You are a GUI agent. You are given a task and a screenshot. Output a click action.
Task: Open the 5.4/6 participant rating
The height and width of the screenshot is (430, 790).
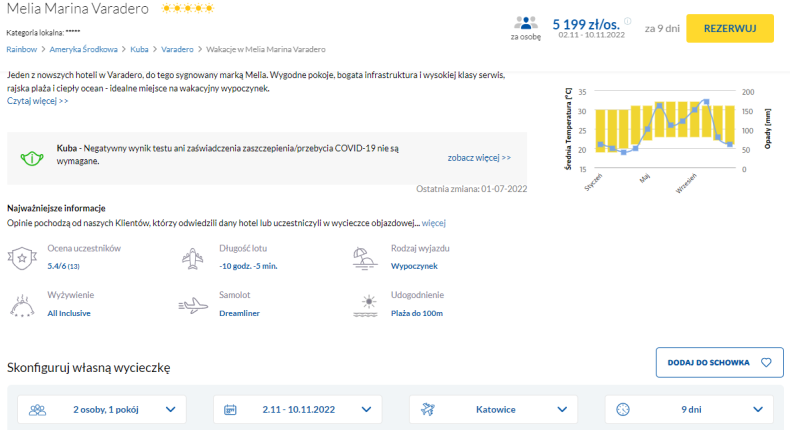pos(63,266)
